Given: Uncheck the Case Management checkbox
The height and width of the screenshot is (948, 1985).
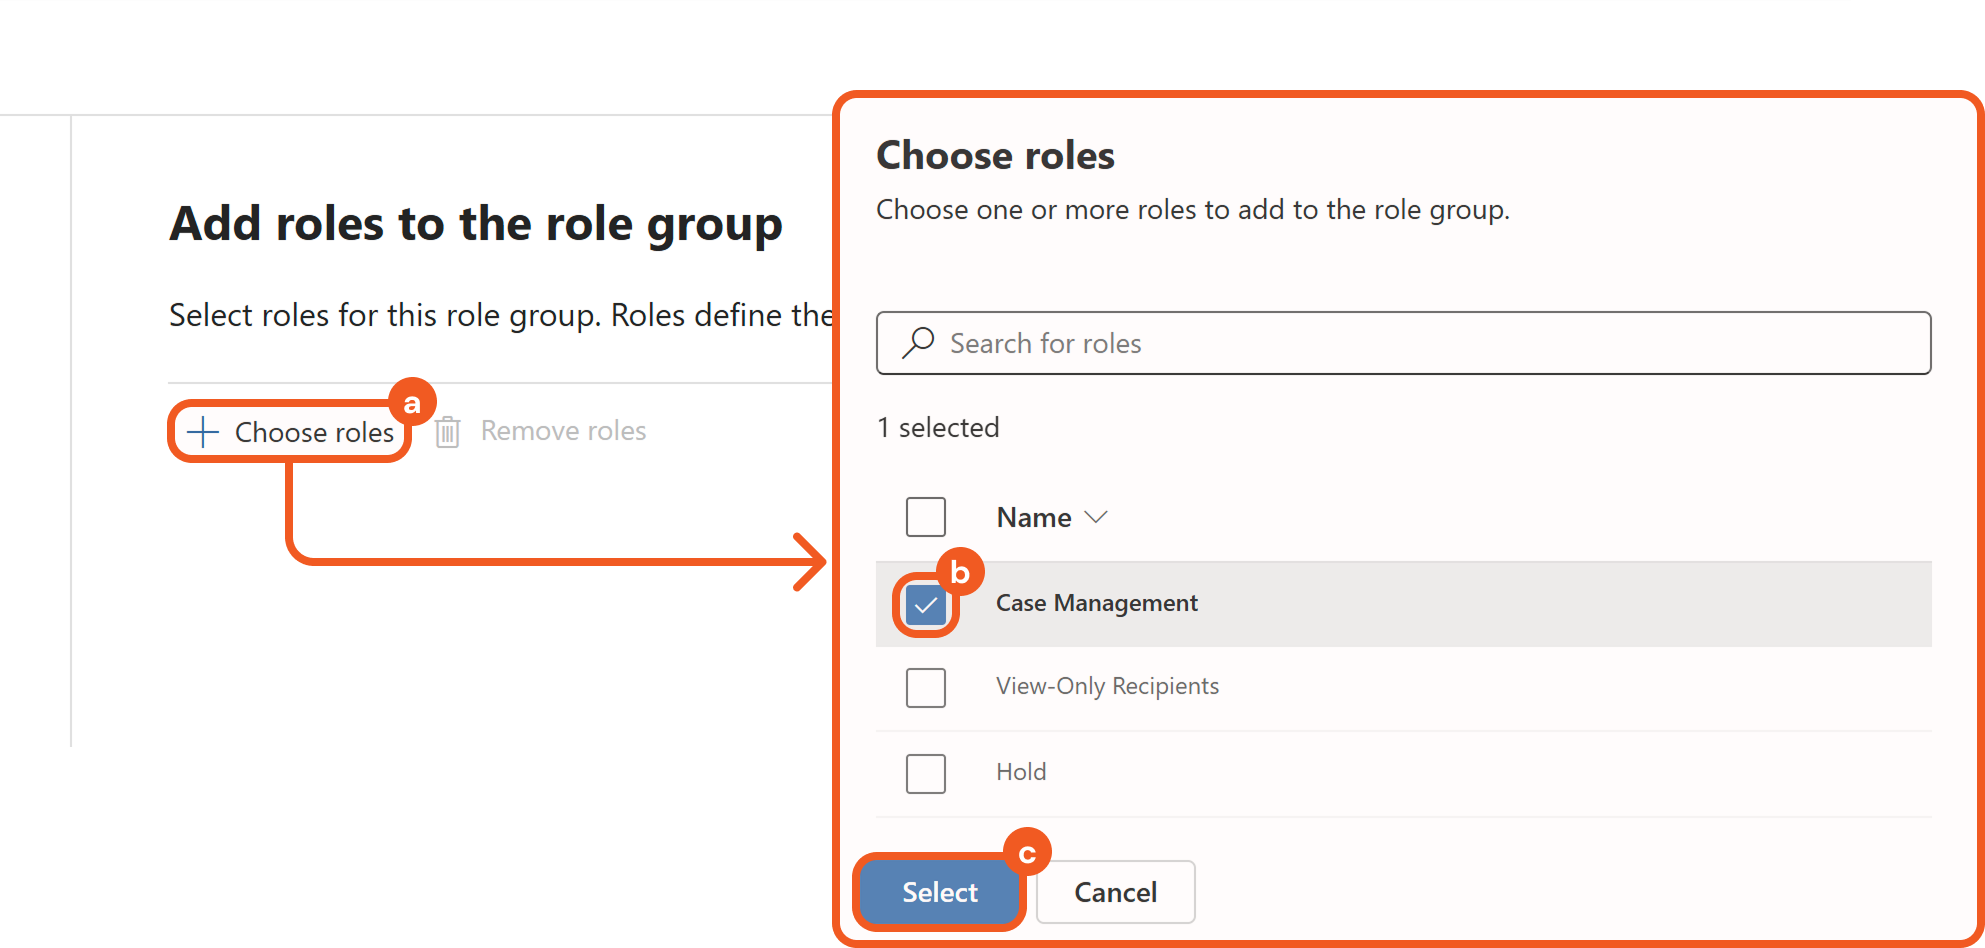Looking at the screenshot, I should (925, 604).
